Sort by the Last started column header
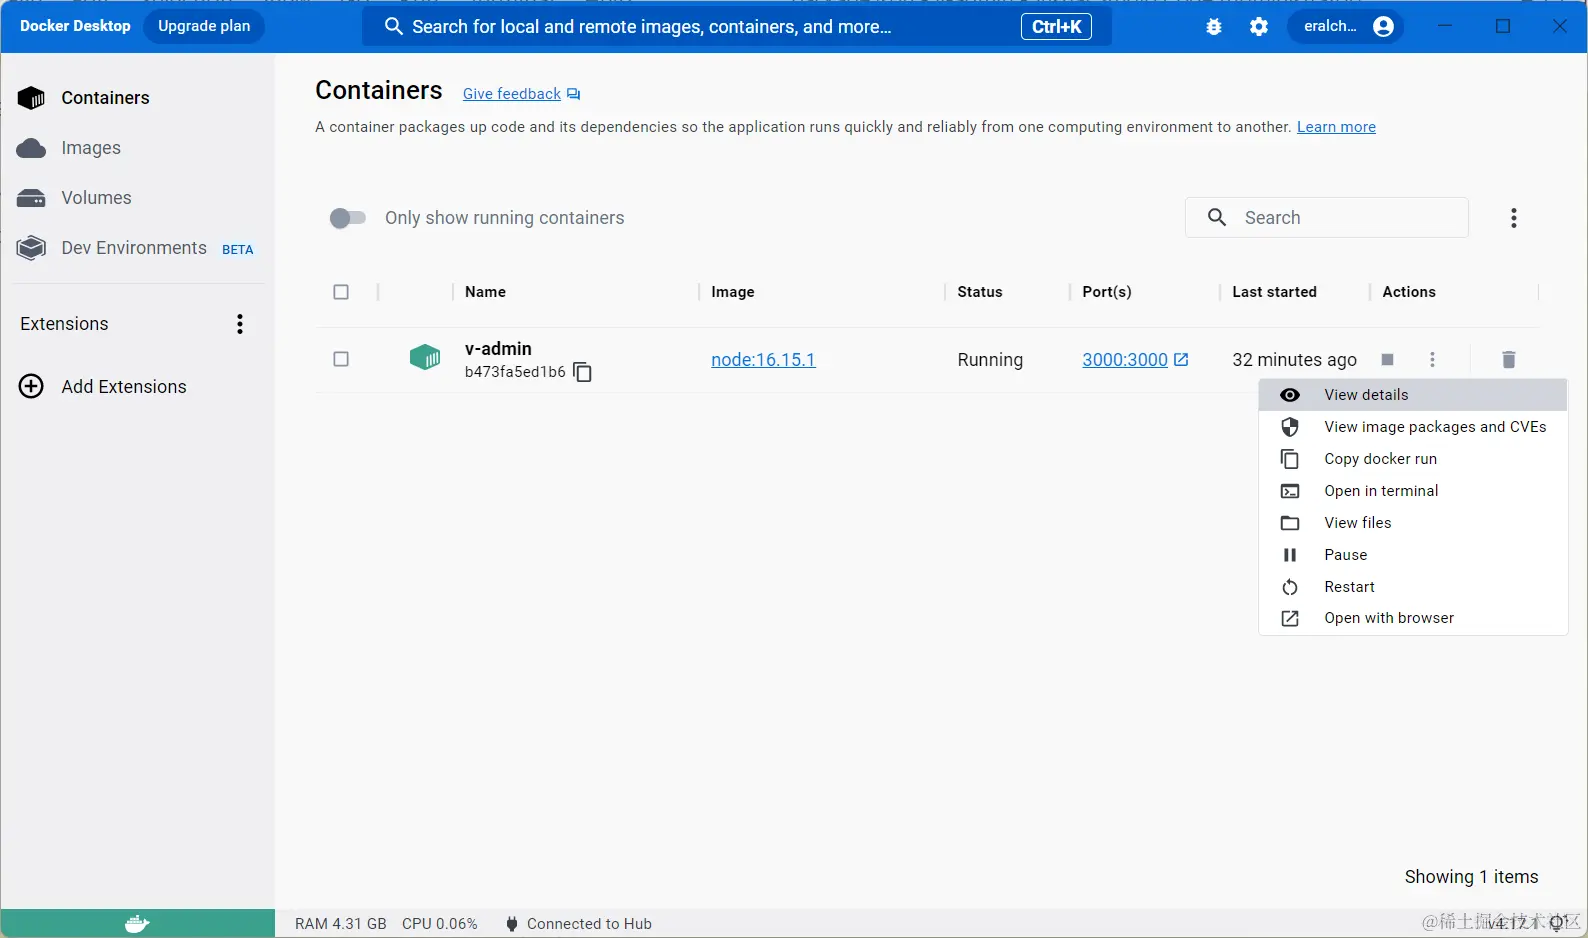The image size is (1588, 938). 1274,292
